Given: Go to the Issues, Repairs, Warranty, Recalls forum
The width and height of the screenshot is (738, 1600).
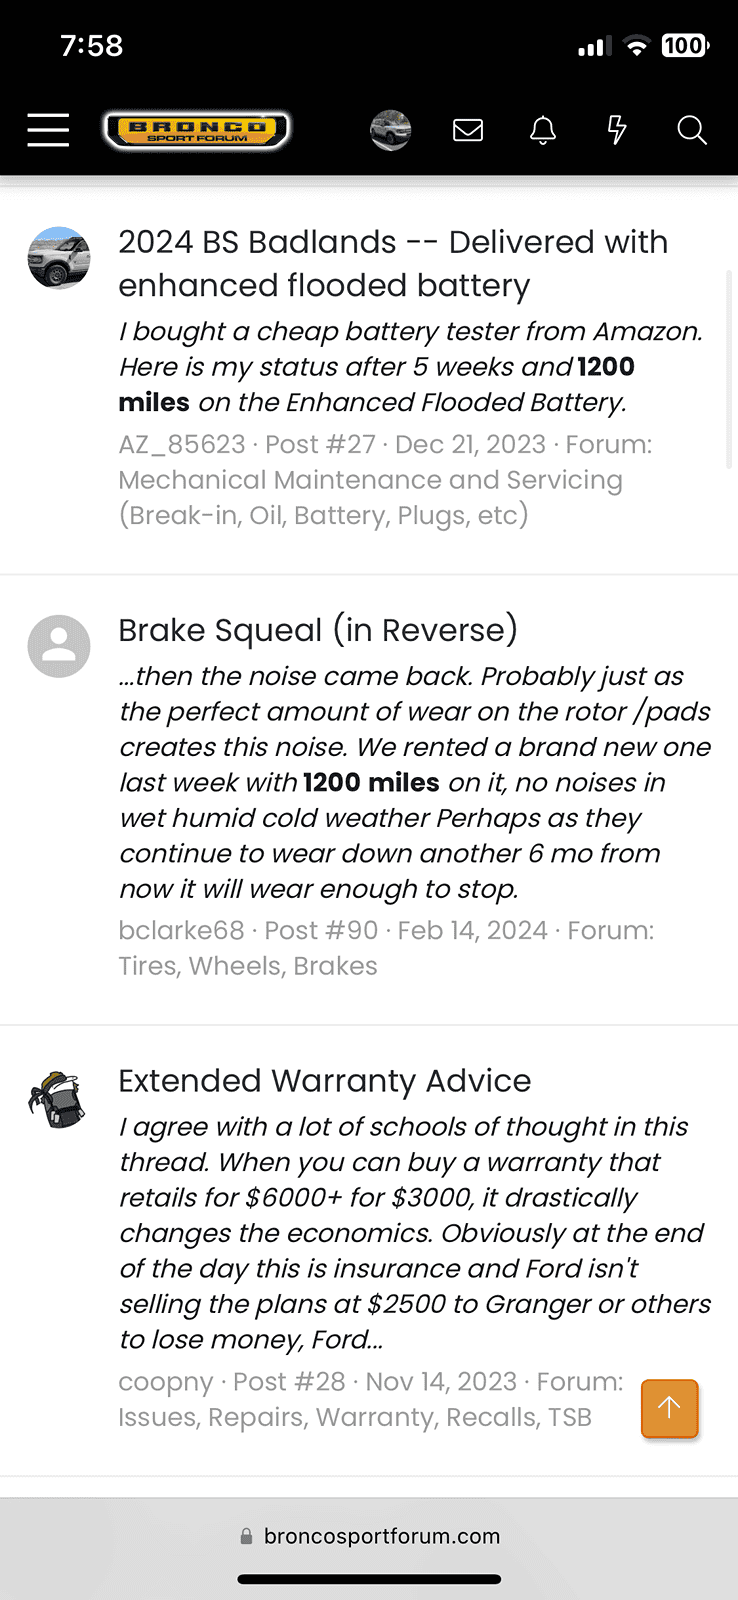Looking at the screenshot, I should pyautogui.click(x=355, y=1417).
